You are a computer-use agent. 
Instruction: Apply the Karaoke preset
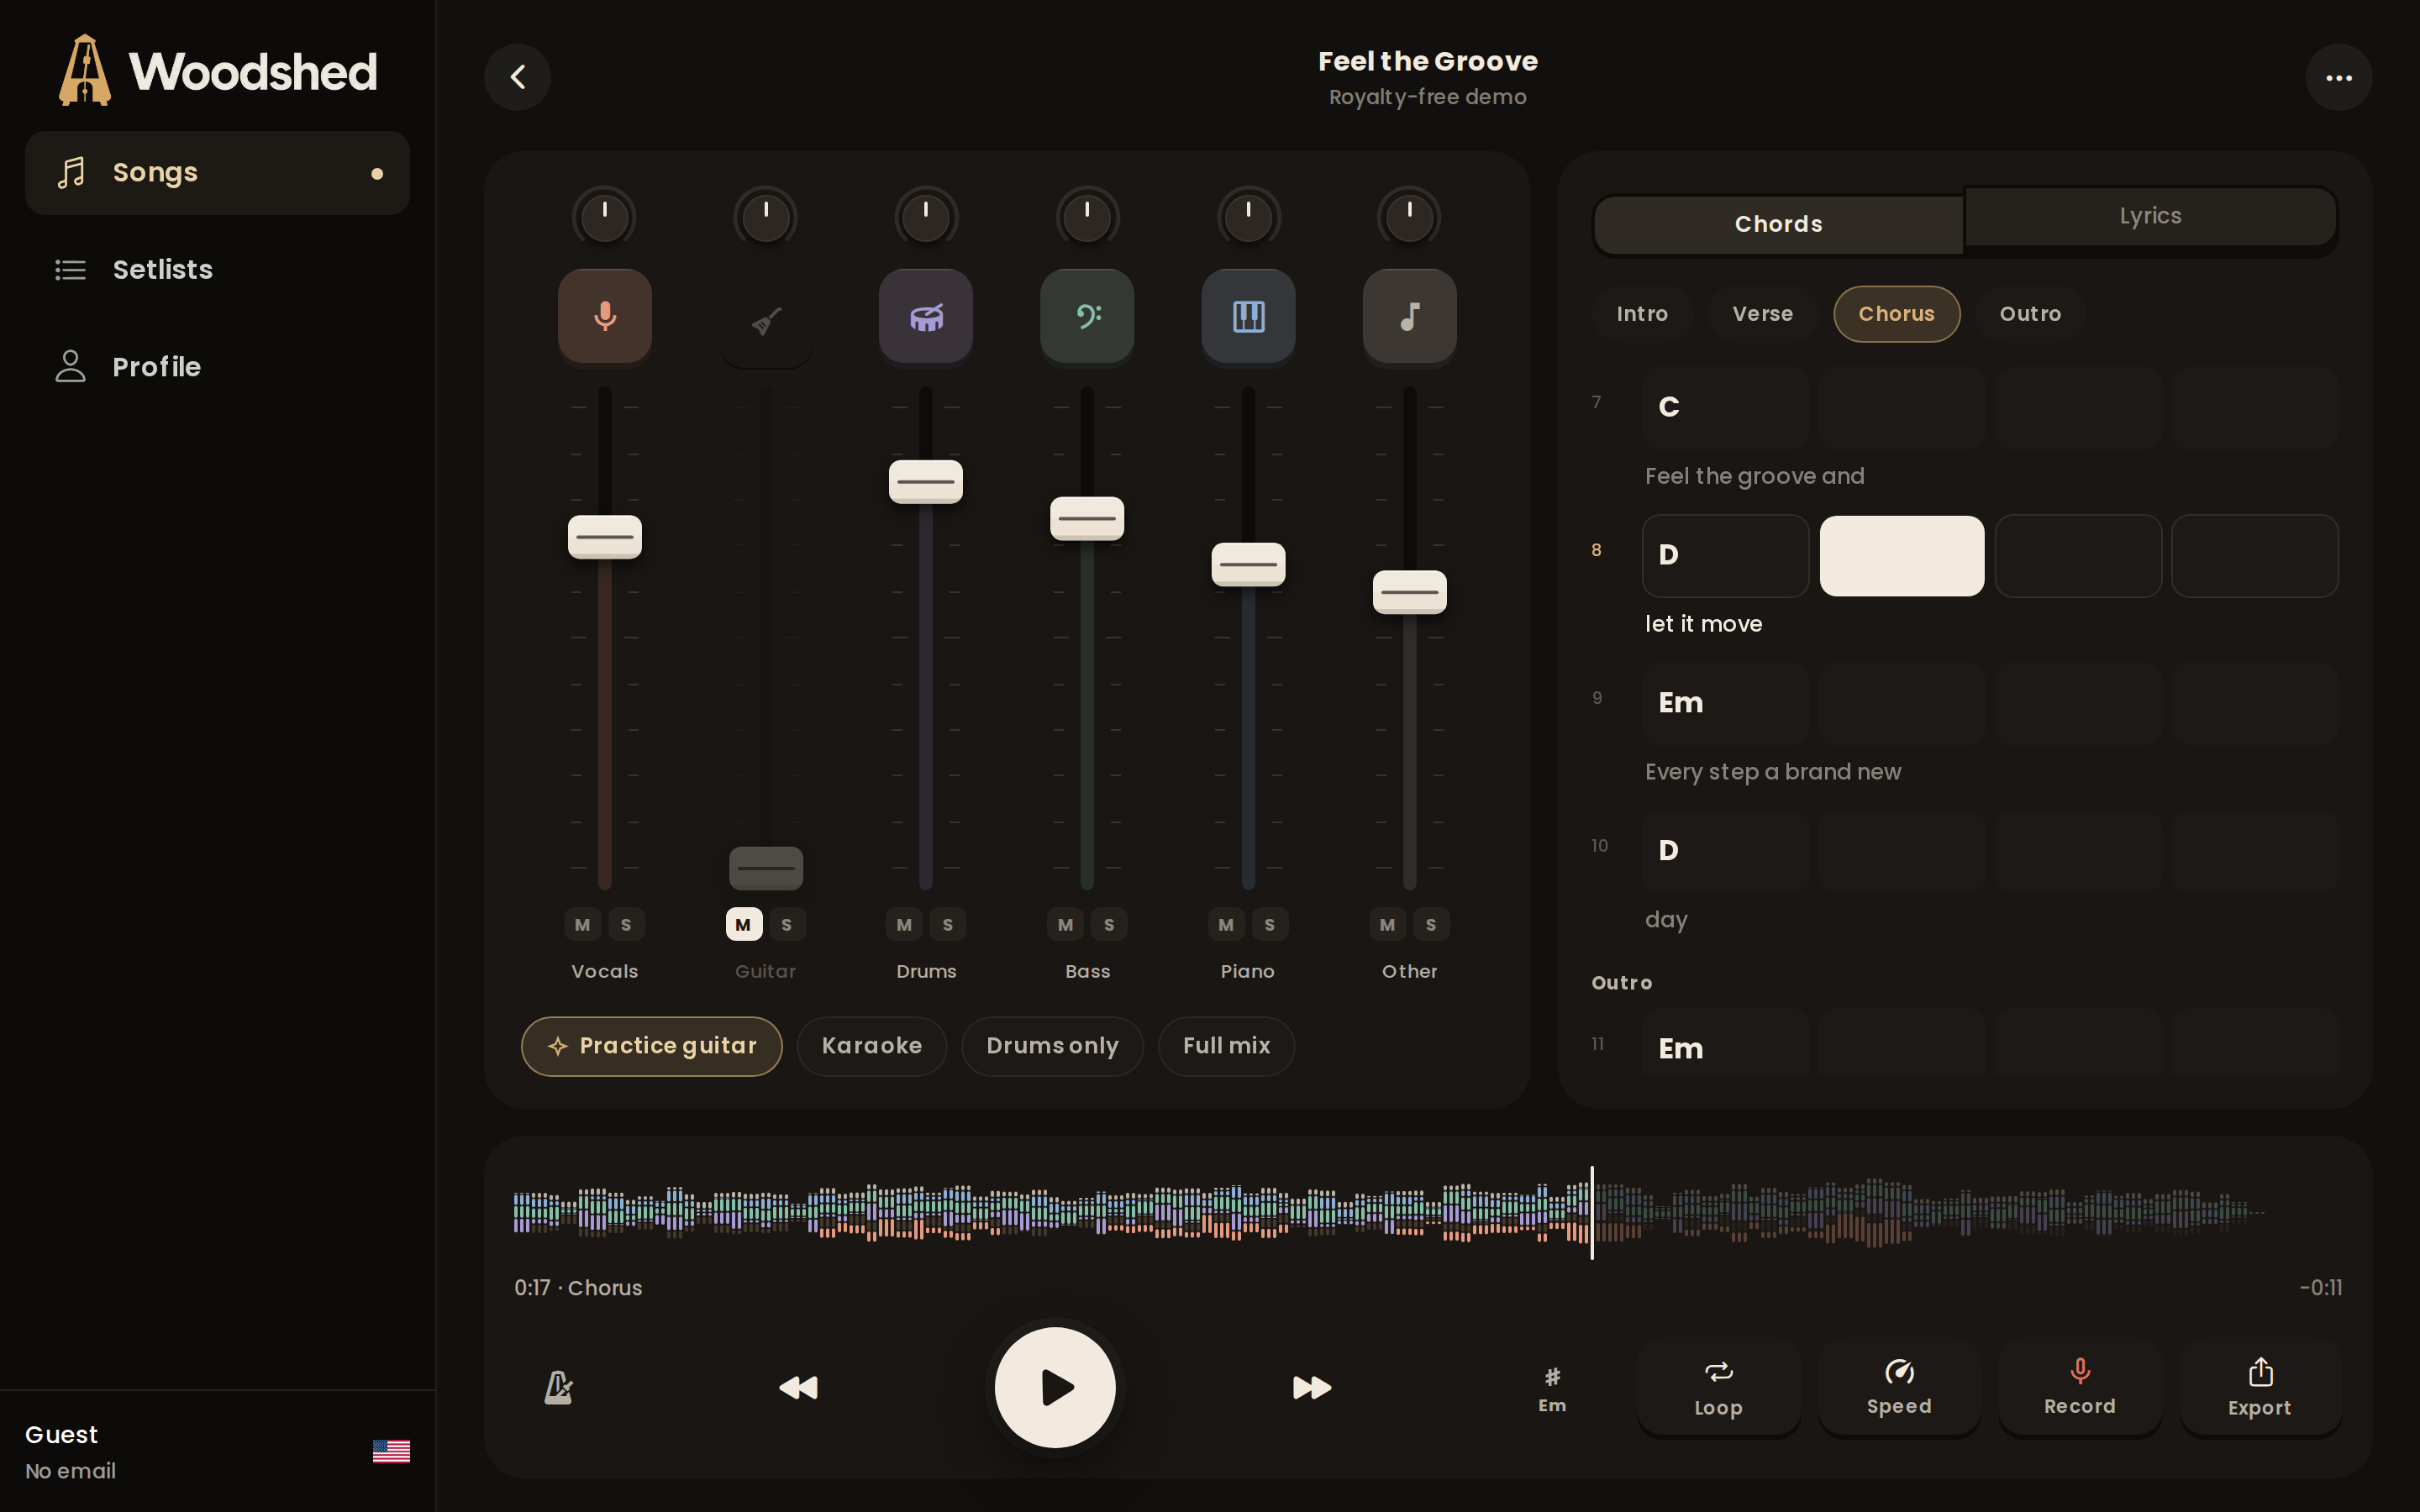[871, 1046]
